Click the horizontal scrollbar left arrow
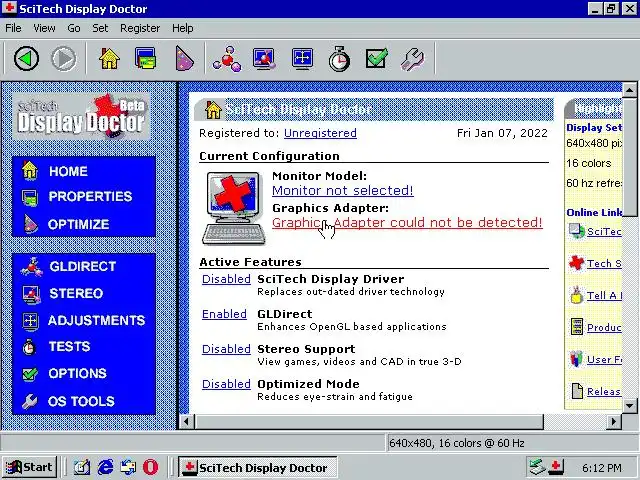The height and width of the screenshot is (480, 640). click(x=187, y=422)
